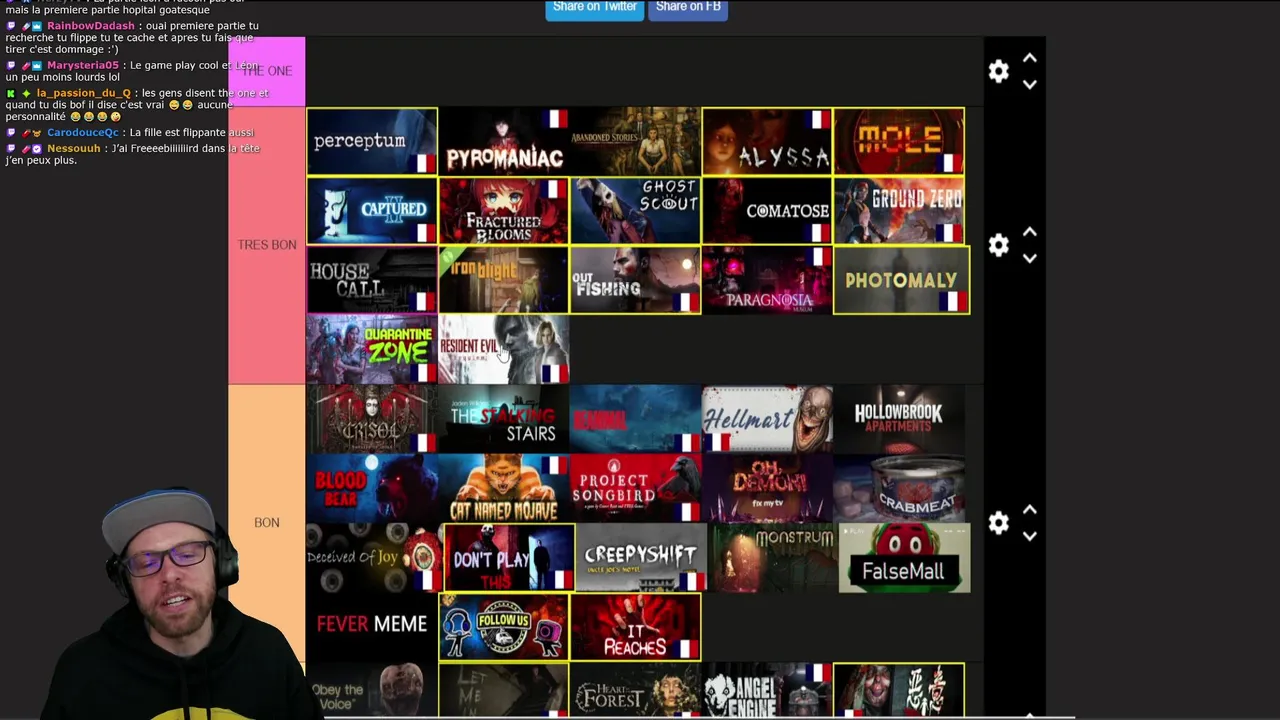The image size is (1280, 720).
Task: Pick the Abandoned Stories game tile
Action: (x=636, y=141)
